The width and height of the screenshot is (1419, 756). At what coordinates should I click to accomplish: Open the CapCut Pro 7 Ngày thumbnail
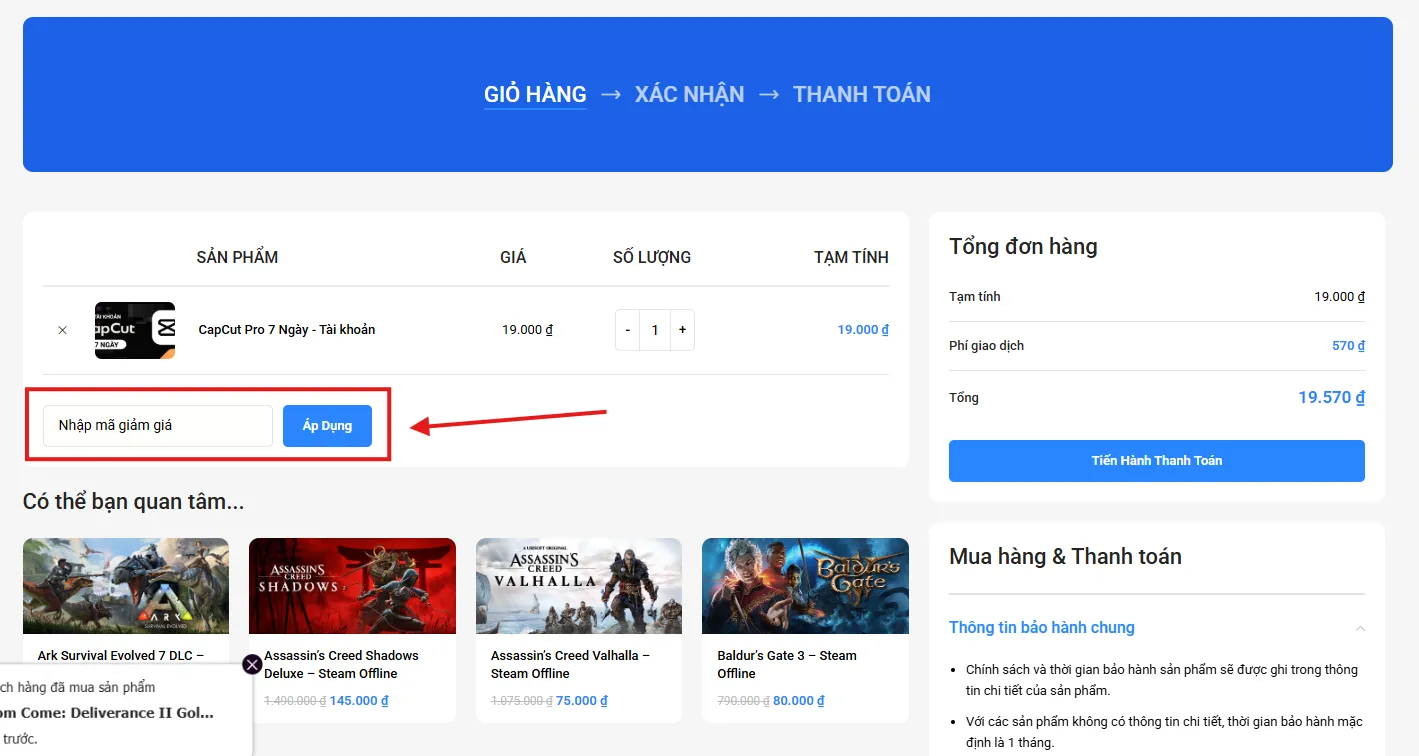(x=134, y=329)
